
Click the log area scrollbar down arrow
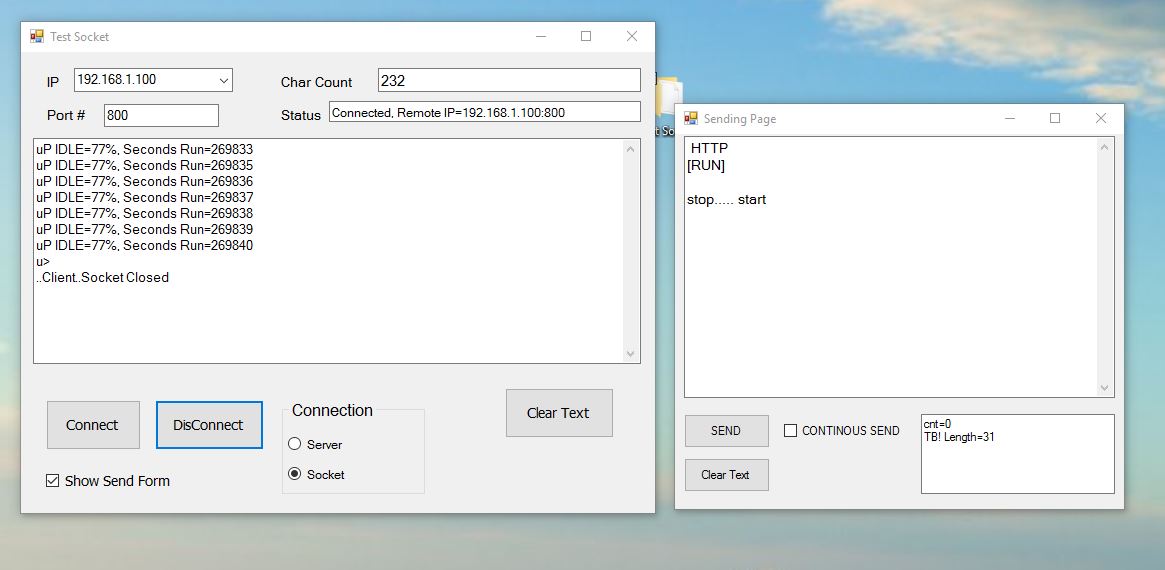630,353
